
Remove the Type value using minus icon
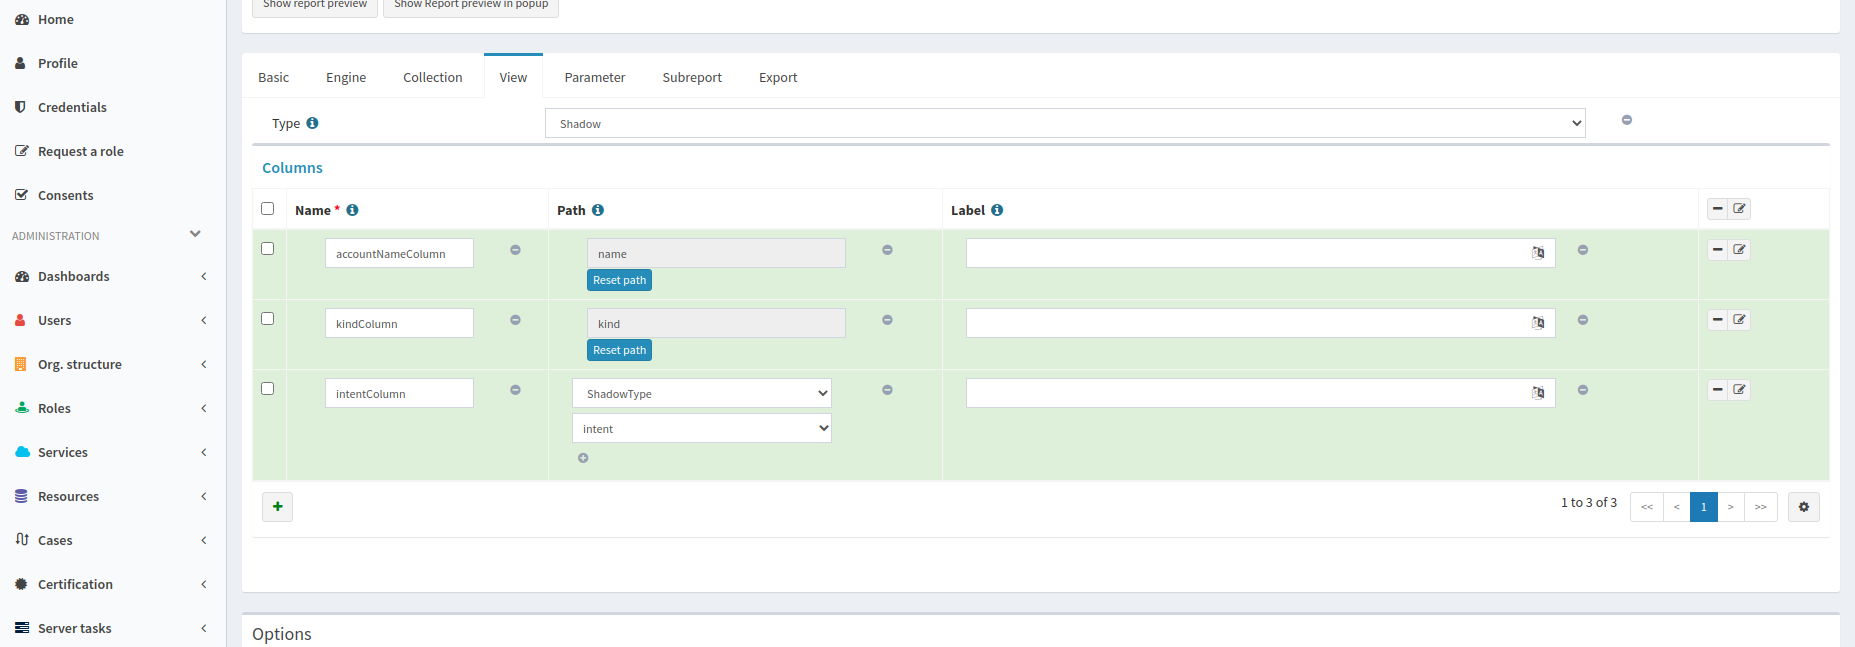[1627, 120]
